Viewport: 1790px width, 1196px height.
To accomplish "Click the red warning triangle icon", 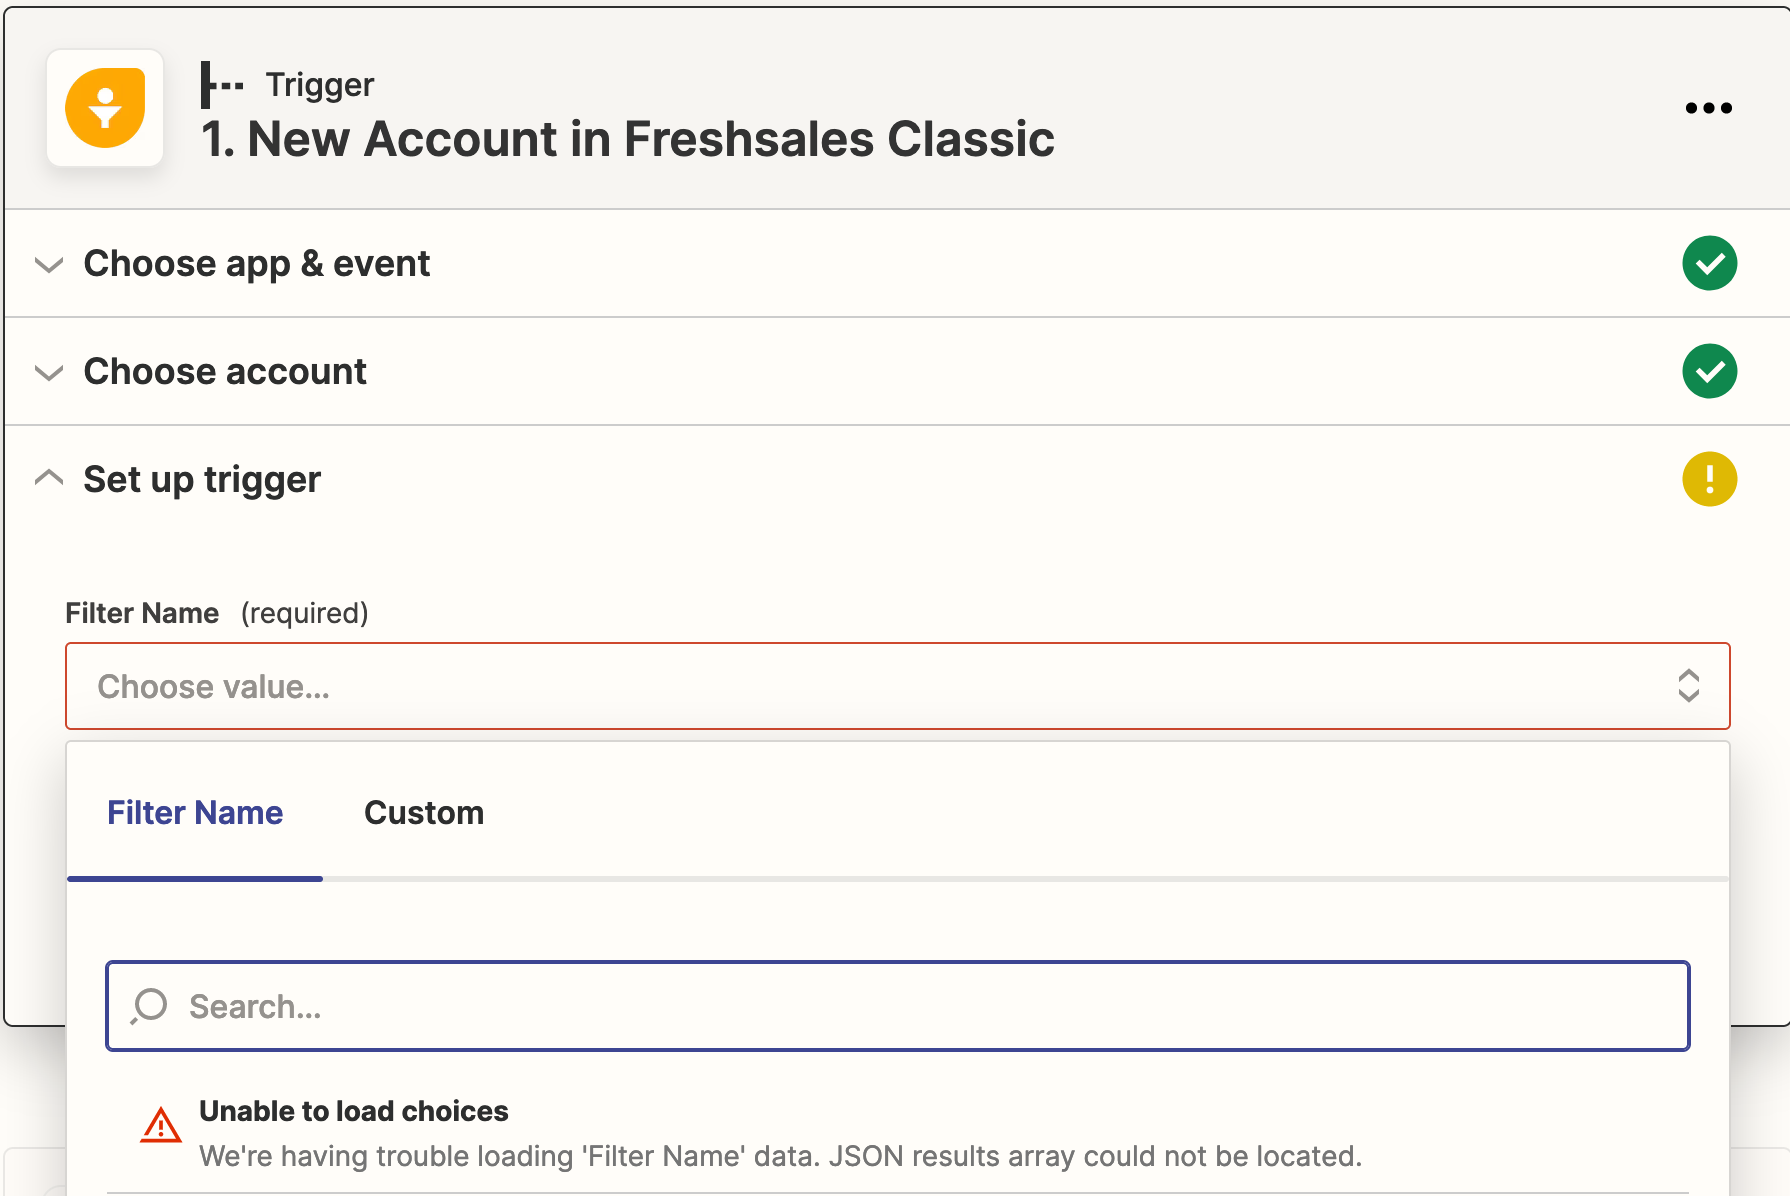I will [160, 1125].
